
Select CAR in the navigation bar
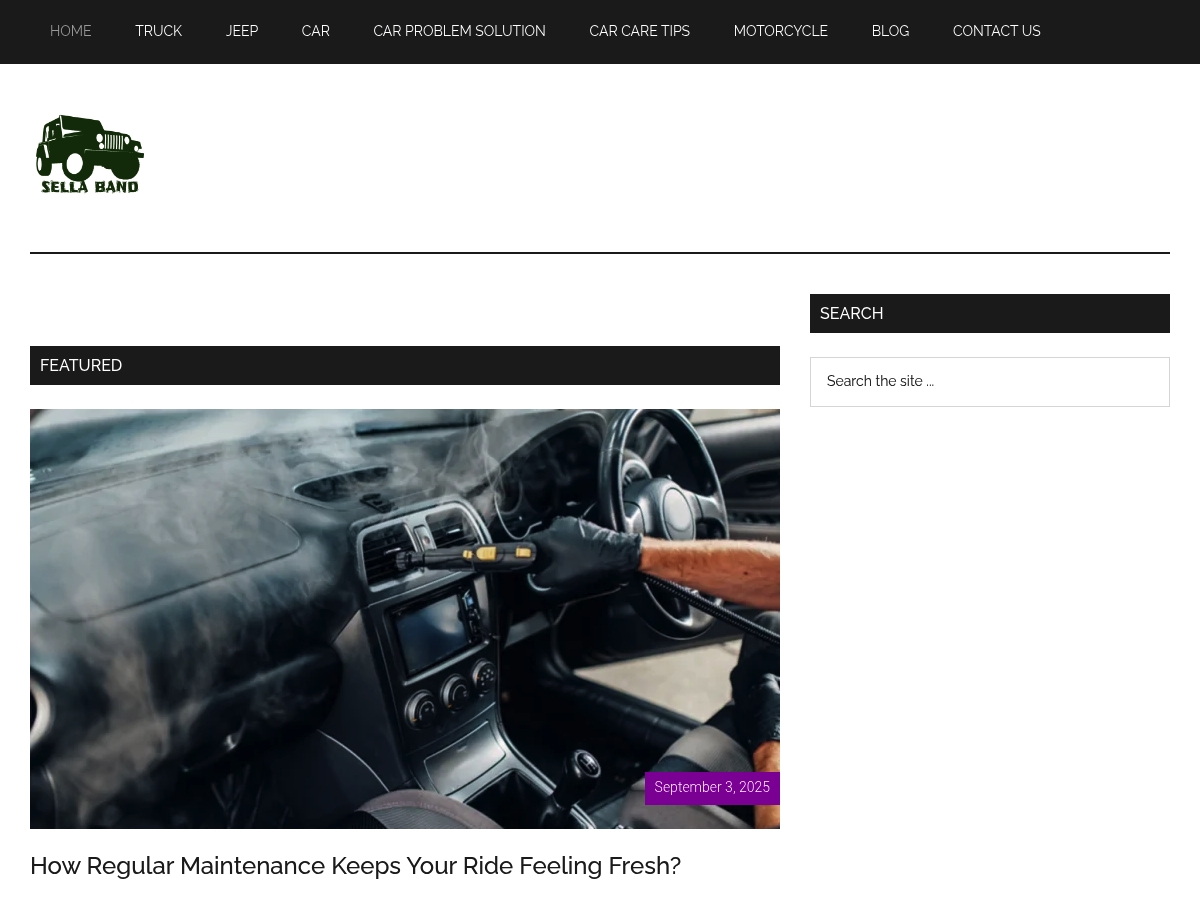(316, 31)
